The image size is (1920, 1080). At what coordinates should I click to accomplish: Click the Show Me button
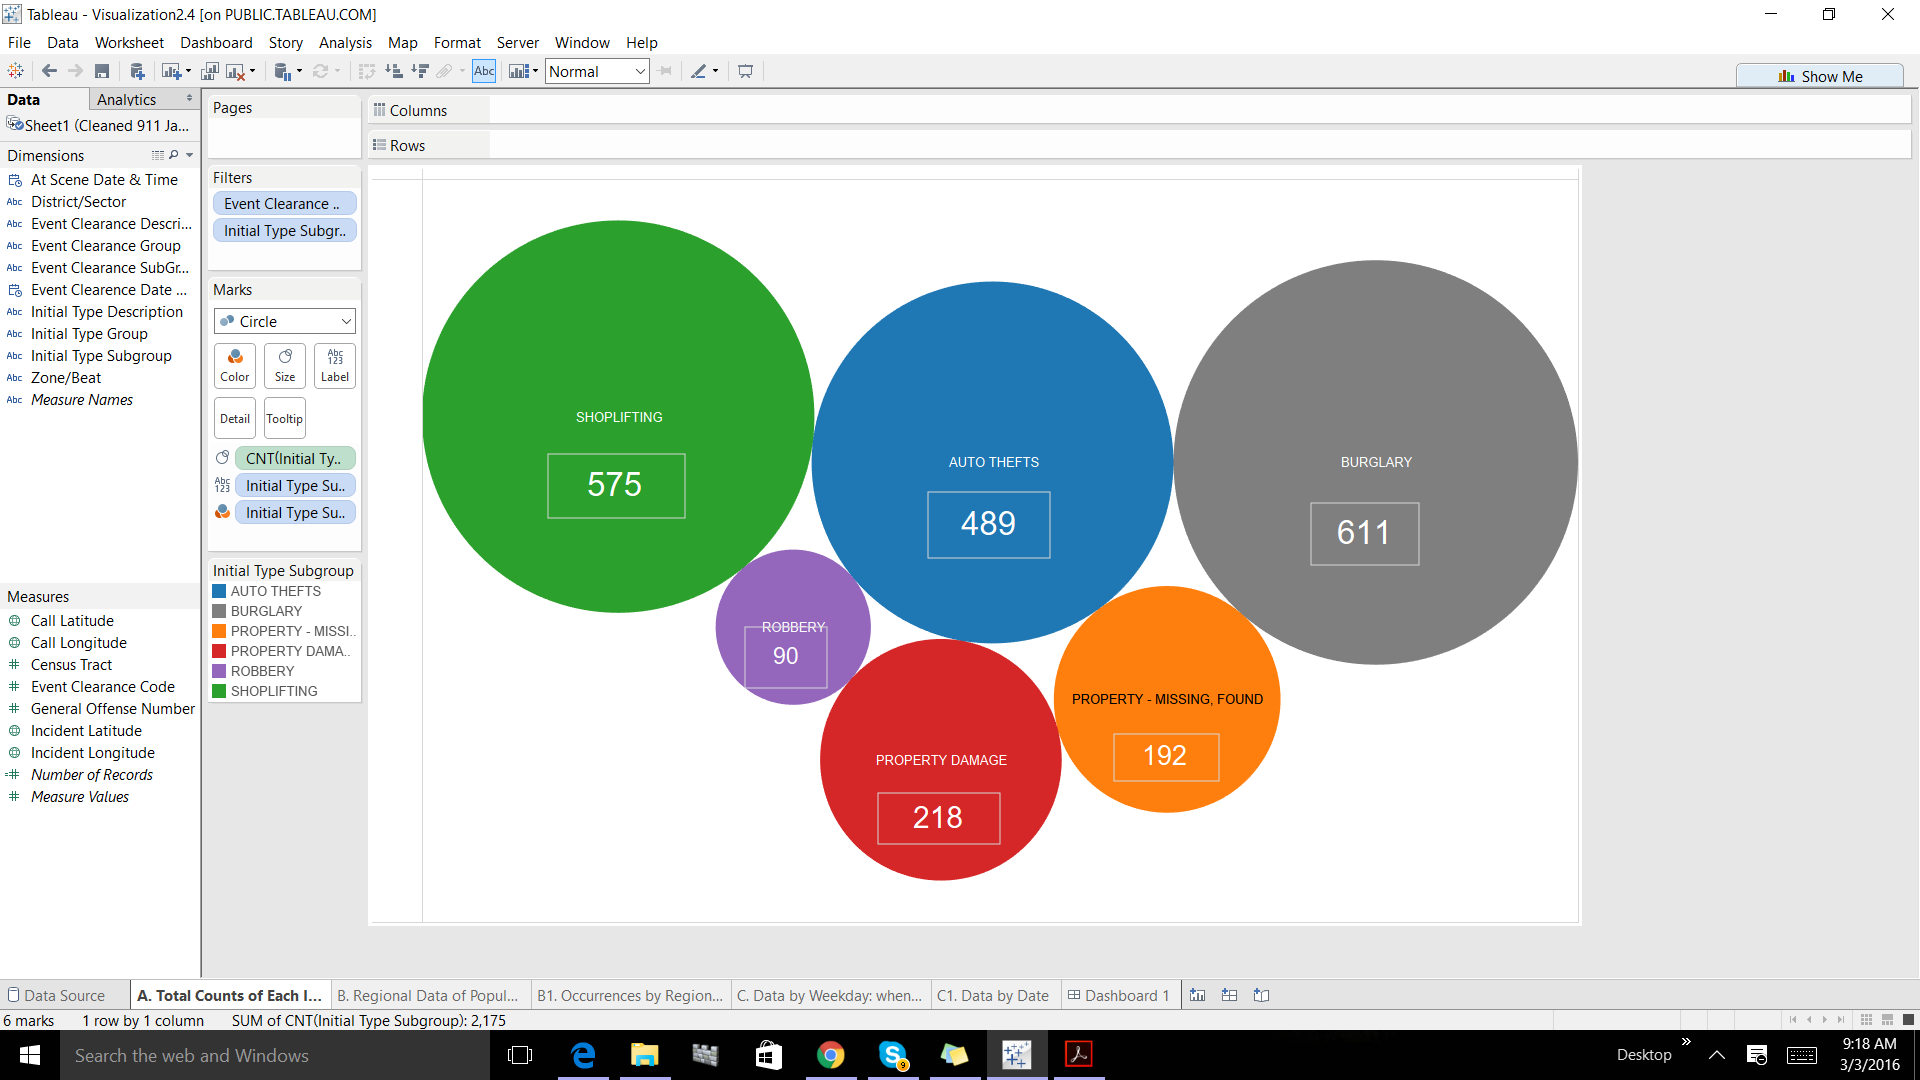coord(1819,76)
